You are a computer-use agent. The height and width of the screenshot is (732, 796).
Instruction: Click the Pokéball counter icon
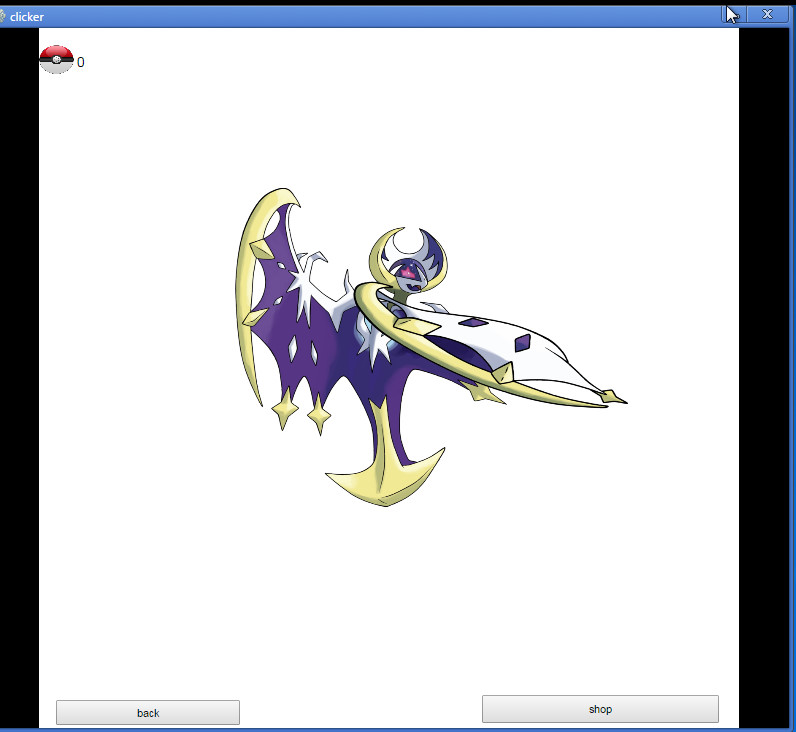pos(56,59)
